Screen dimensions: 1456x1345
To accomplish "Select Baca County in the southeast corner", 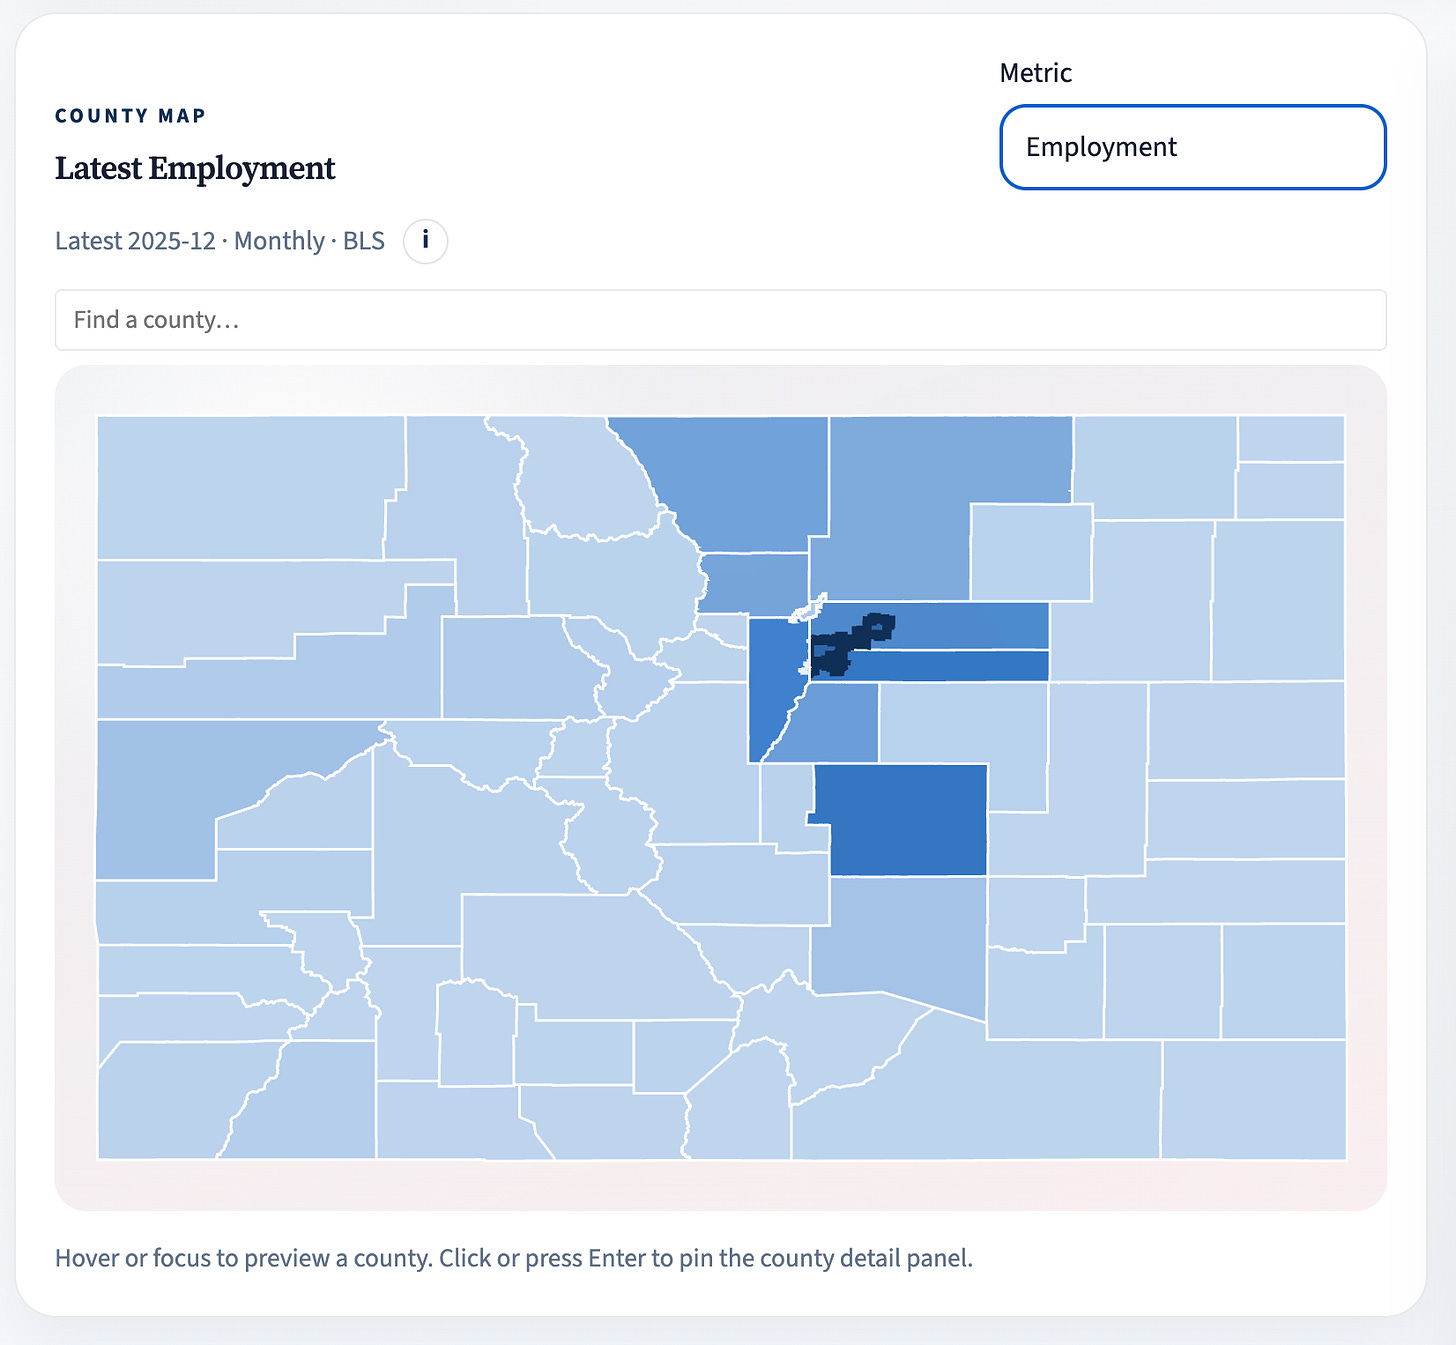I will (1253, 1099).
